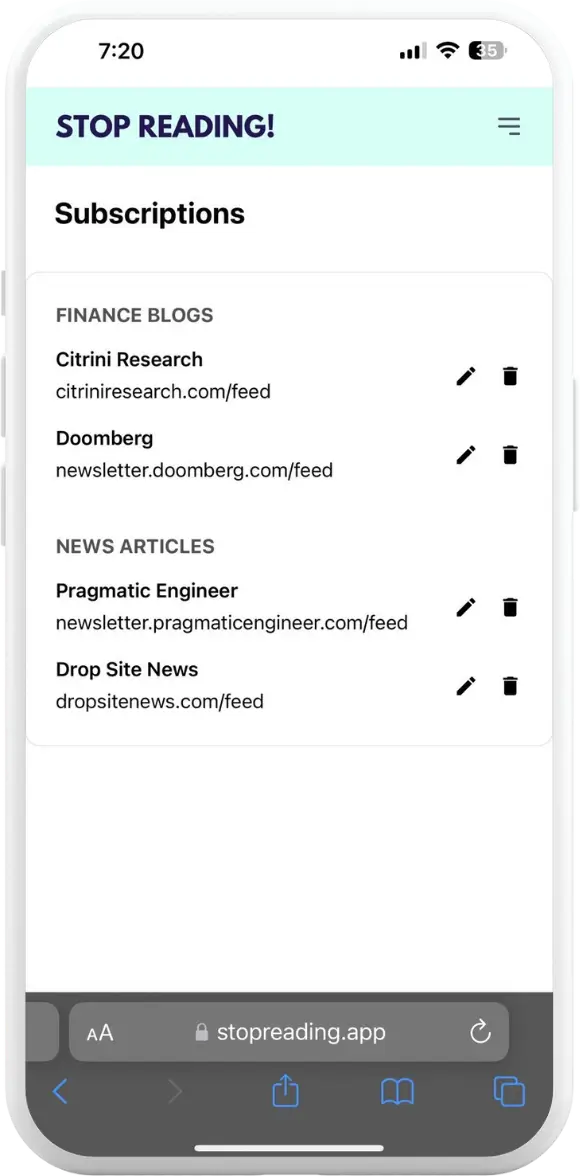
Task: Navigate back in Safari
Action: 61,1092
